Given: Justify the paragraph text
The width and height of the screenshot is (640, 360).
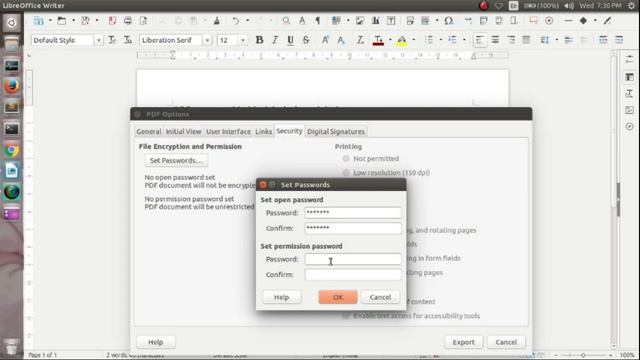Looking at the screenshot, I should click(x=526, y=40).
